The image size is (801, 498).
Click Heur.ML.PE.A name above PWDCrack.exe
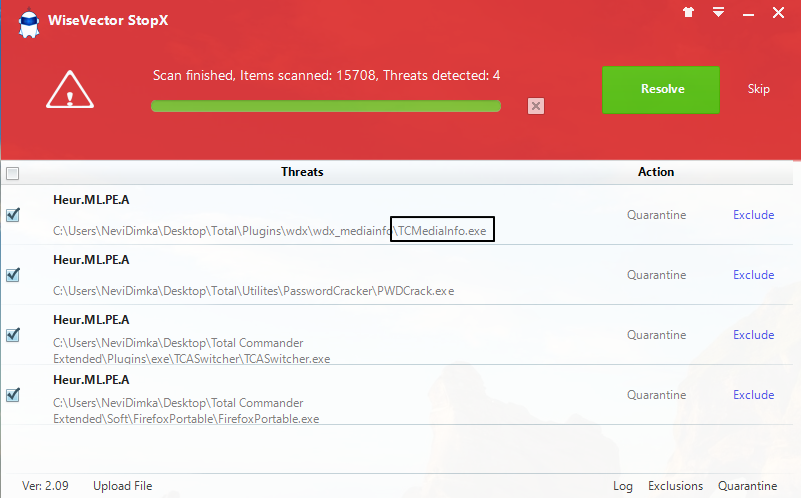tap(91, 259)
